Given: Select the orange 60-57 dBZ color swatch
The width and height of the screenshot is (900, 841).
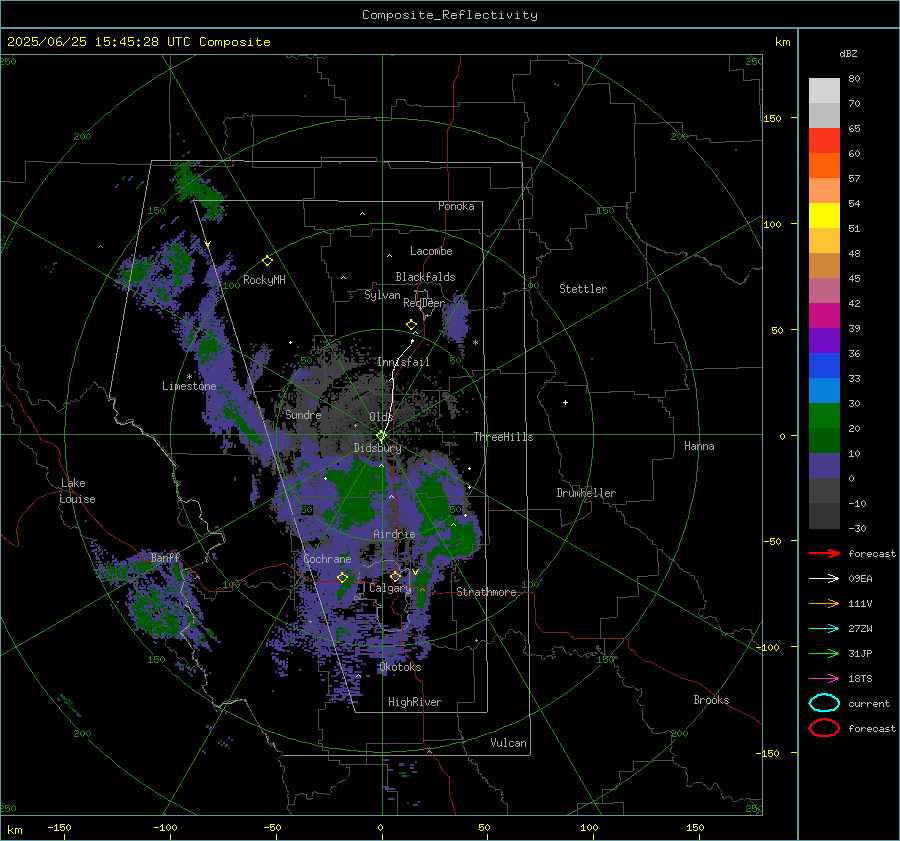Looking at the screenshot, I should tap(824, 166).
